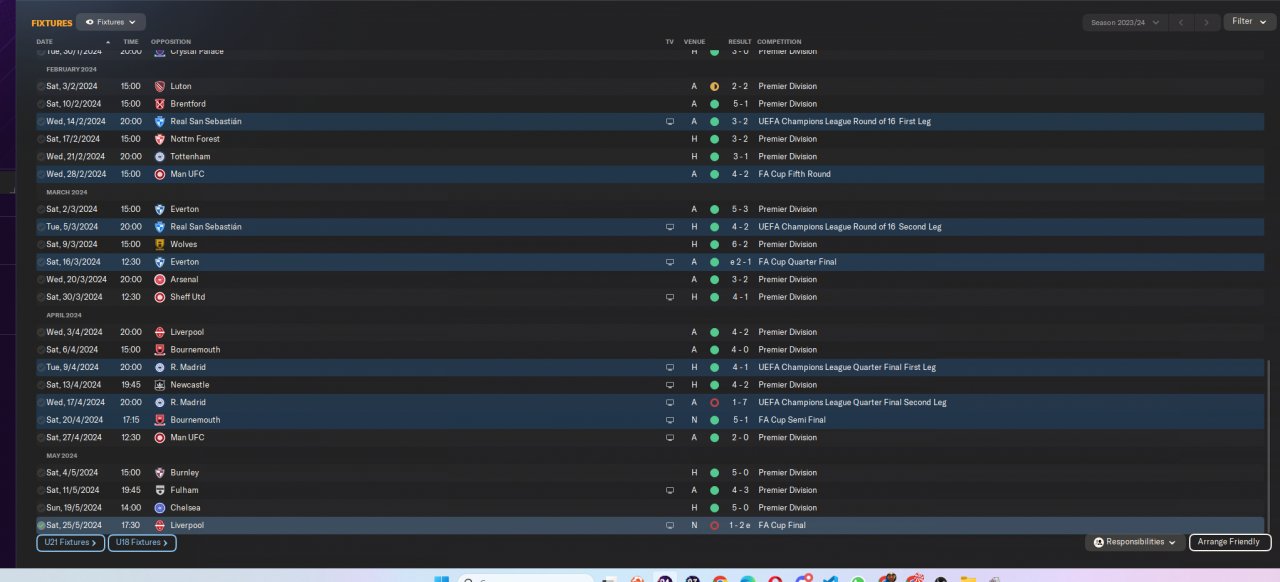The height and width of the screenshot is (582, 1280).
Task: Click the date Wed, 20/3/2024
Action: pyautogui.click(x=76, y=280)
